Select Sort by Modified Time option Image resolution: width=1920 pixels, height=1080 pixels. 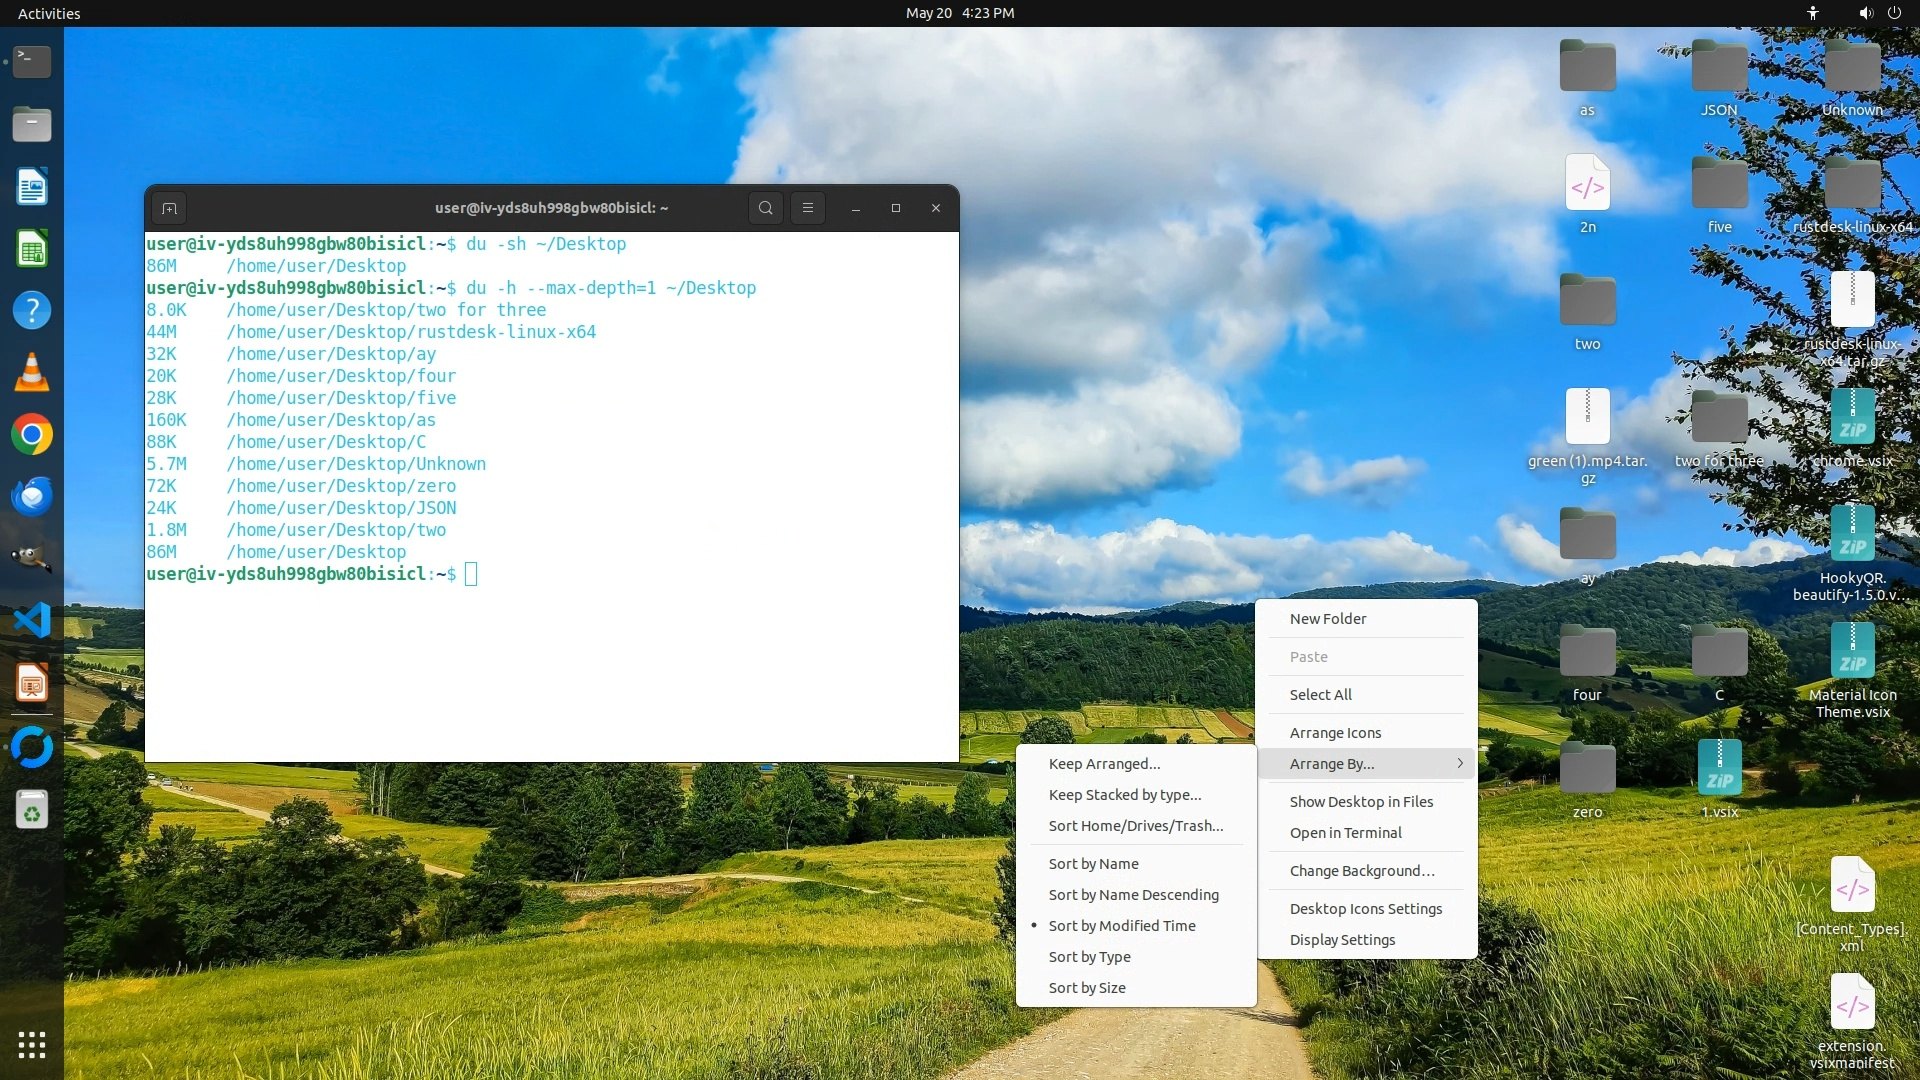tap(1121, 926)
